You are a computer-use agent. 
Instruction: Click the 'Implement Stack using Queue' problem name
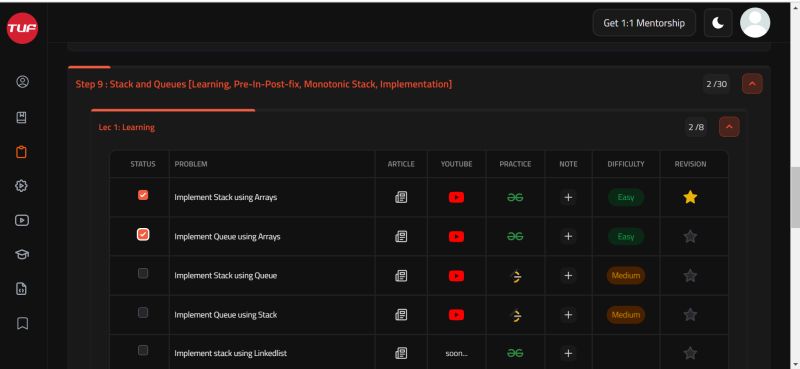tap(226, 276)
